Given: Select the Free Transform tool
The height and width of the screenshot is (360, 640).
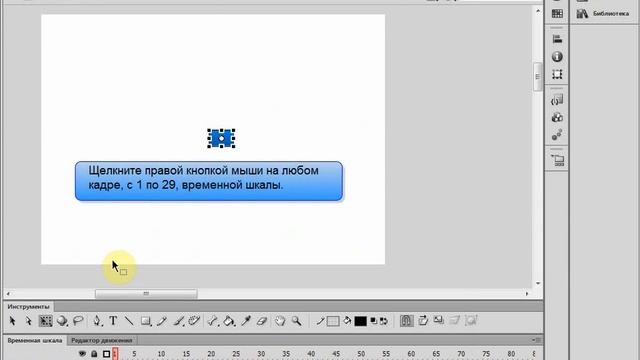Looking at the screenshot, I should tap(45, 321).
